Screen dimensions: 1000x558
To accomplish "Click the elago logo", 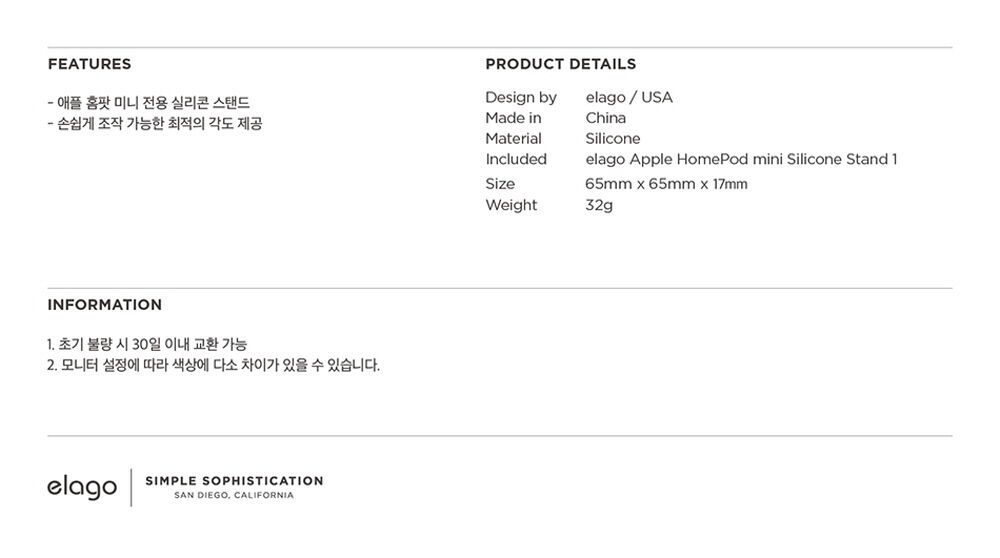I will [82, 487].
